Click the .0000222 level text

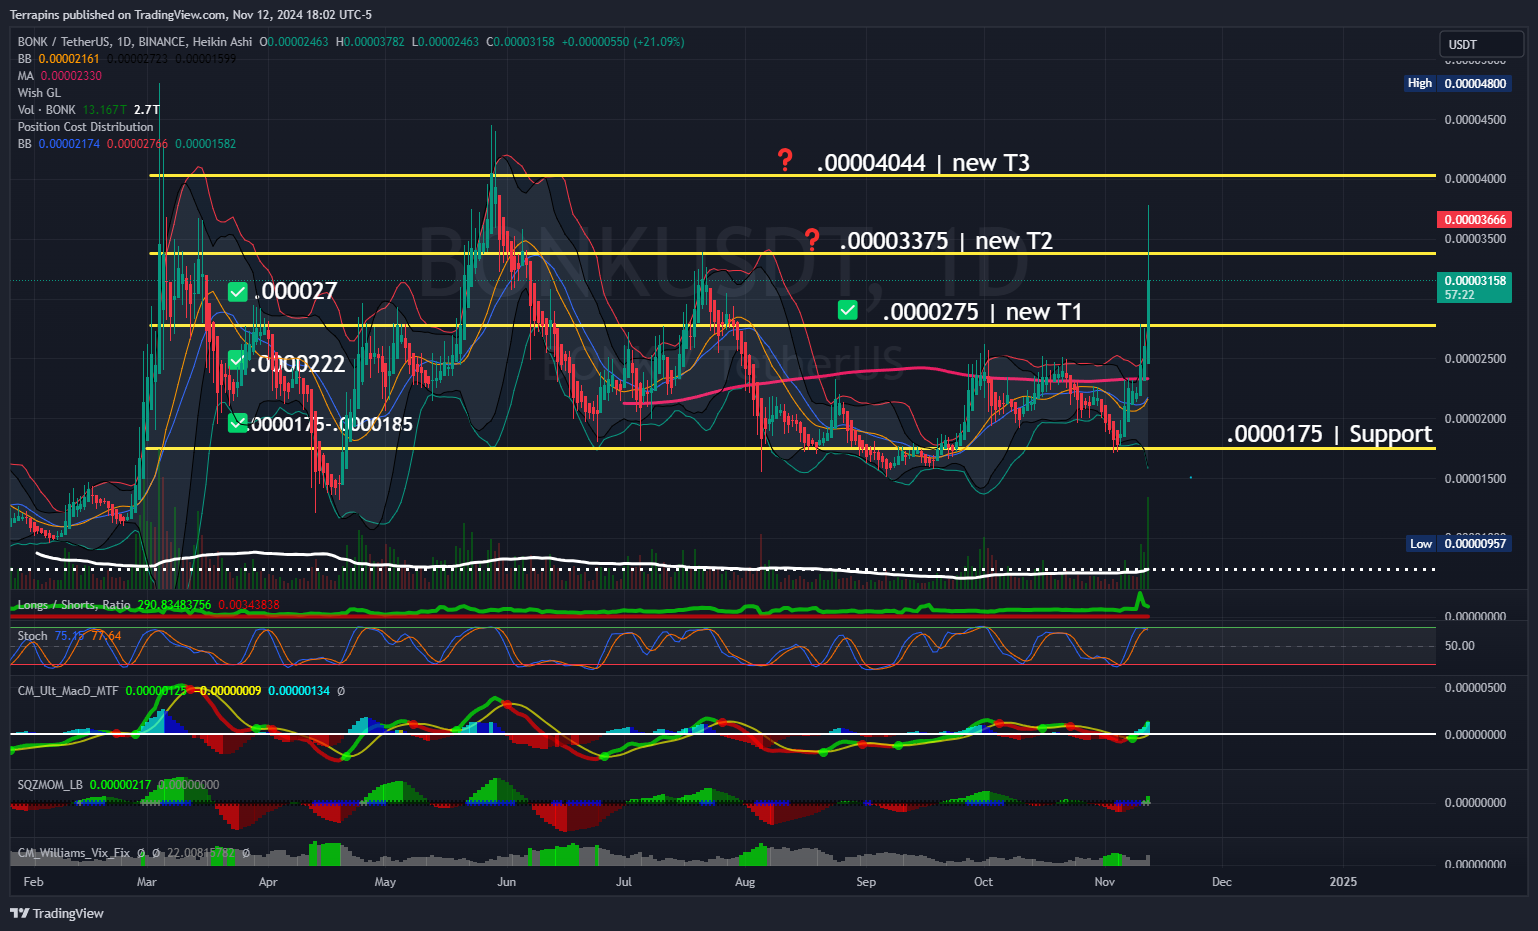[x=297, y=364]
